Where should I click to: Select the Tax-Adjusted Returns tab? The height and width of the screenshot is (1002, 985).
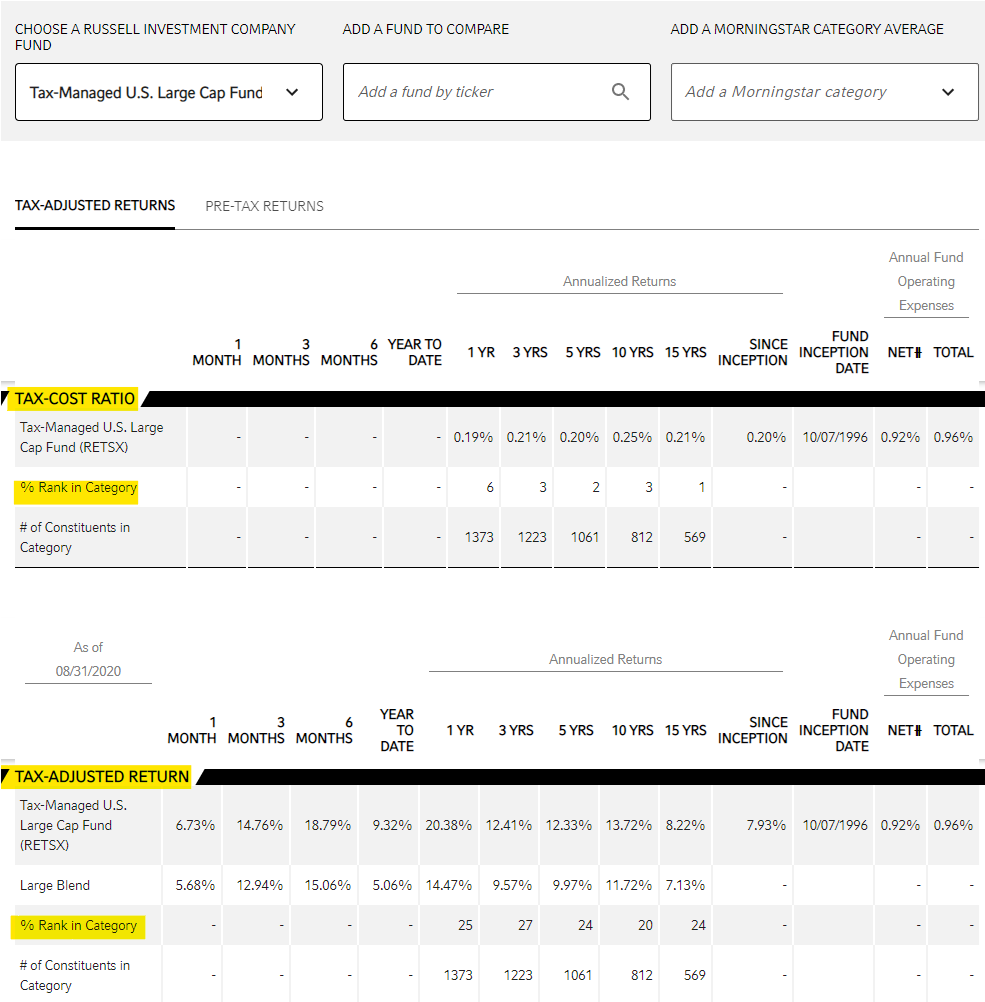coord(95,205)
